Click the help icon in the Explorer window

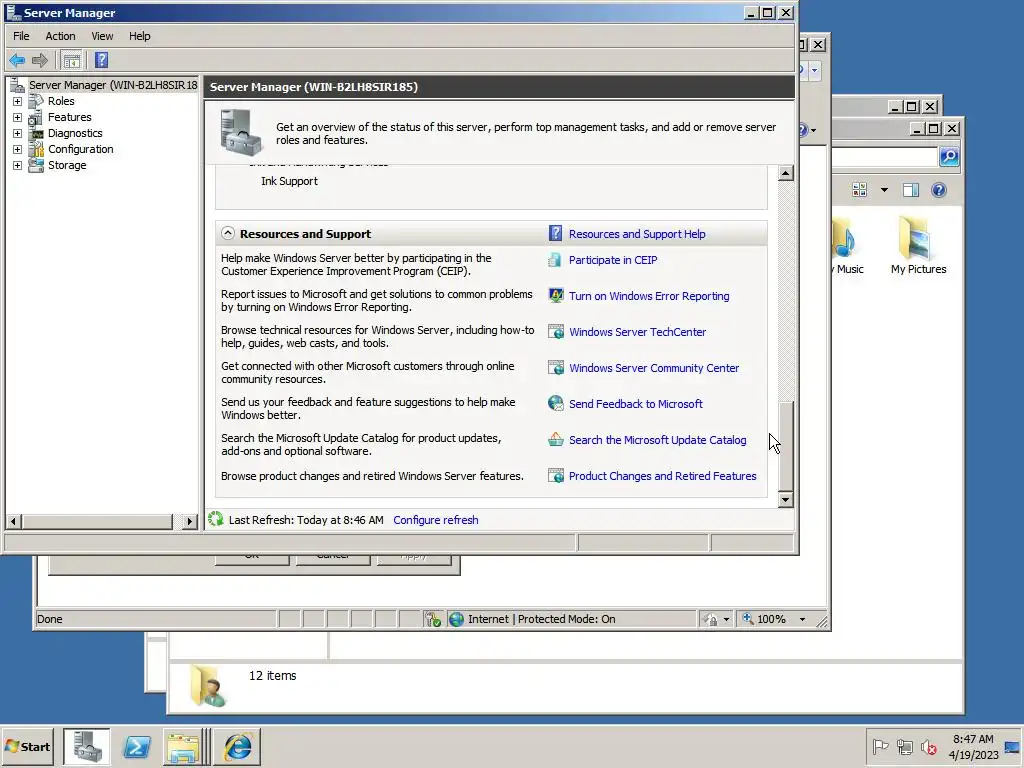(938, 190)
